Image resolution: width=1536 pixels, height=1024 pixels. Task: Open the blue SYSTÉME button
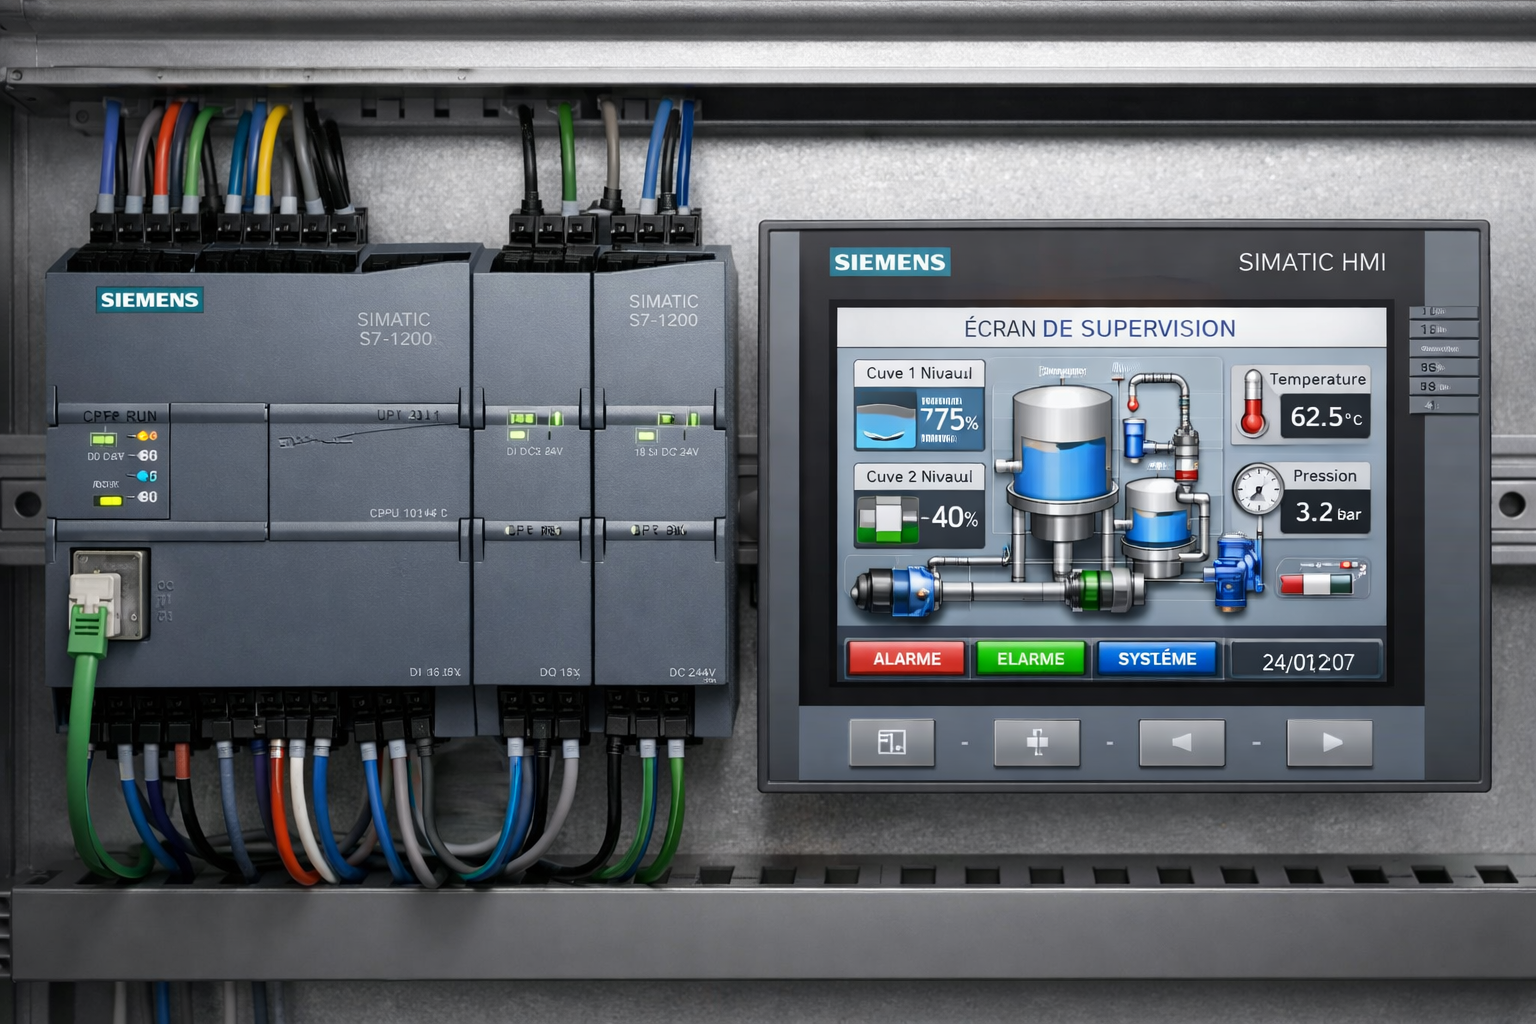pos(1157,659)
